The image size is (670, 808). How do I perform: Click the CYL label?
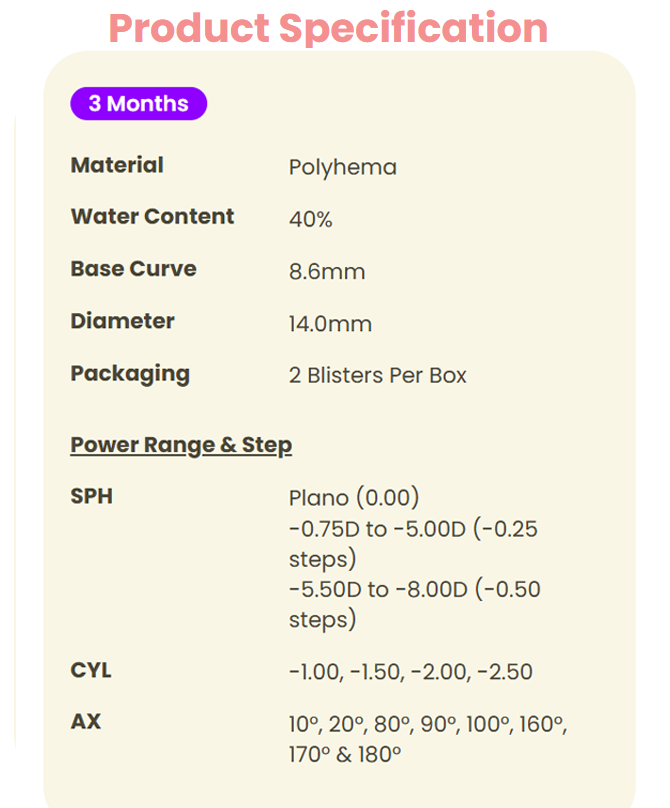click(x=91, y=670)
